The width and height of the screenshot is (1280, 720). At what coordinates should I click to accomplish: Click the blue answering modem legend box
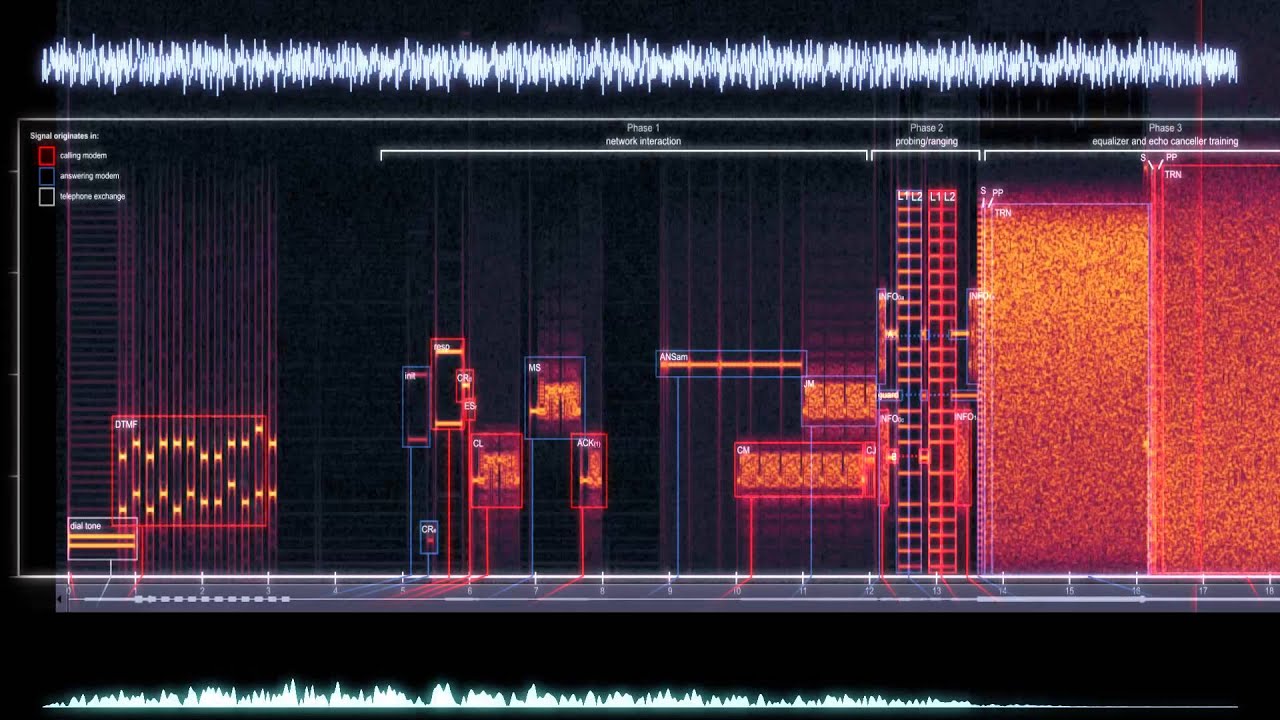pyautogui.click(x=46, y=176)
